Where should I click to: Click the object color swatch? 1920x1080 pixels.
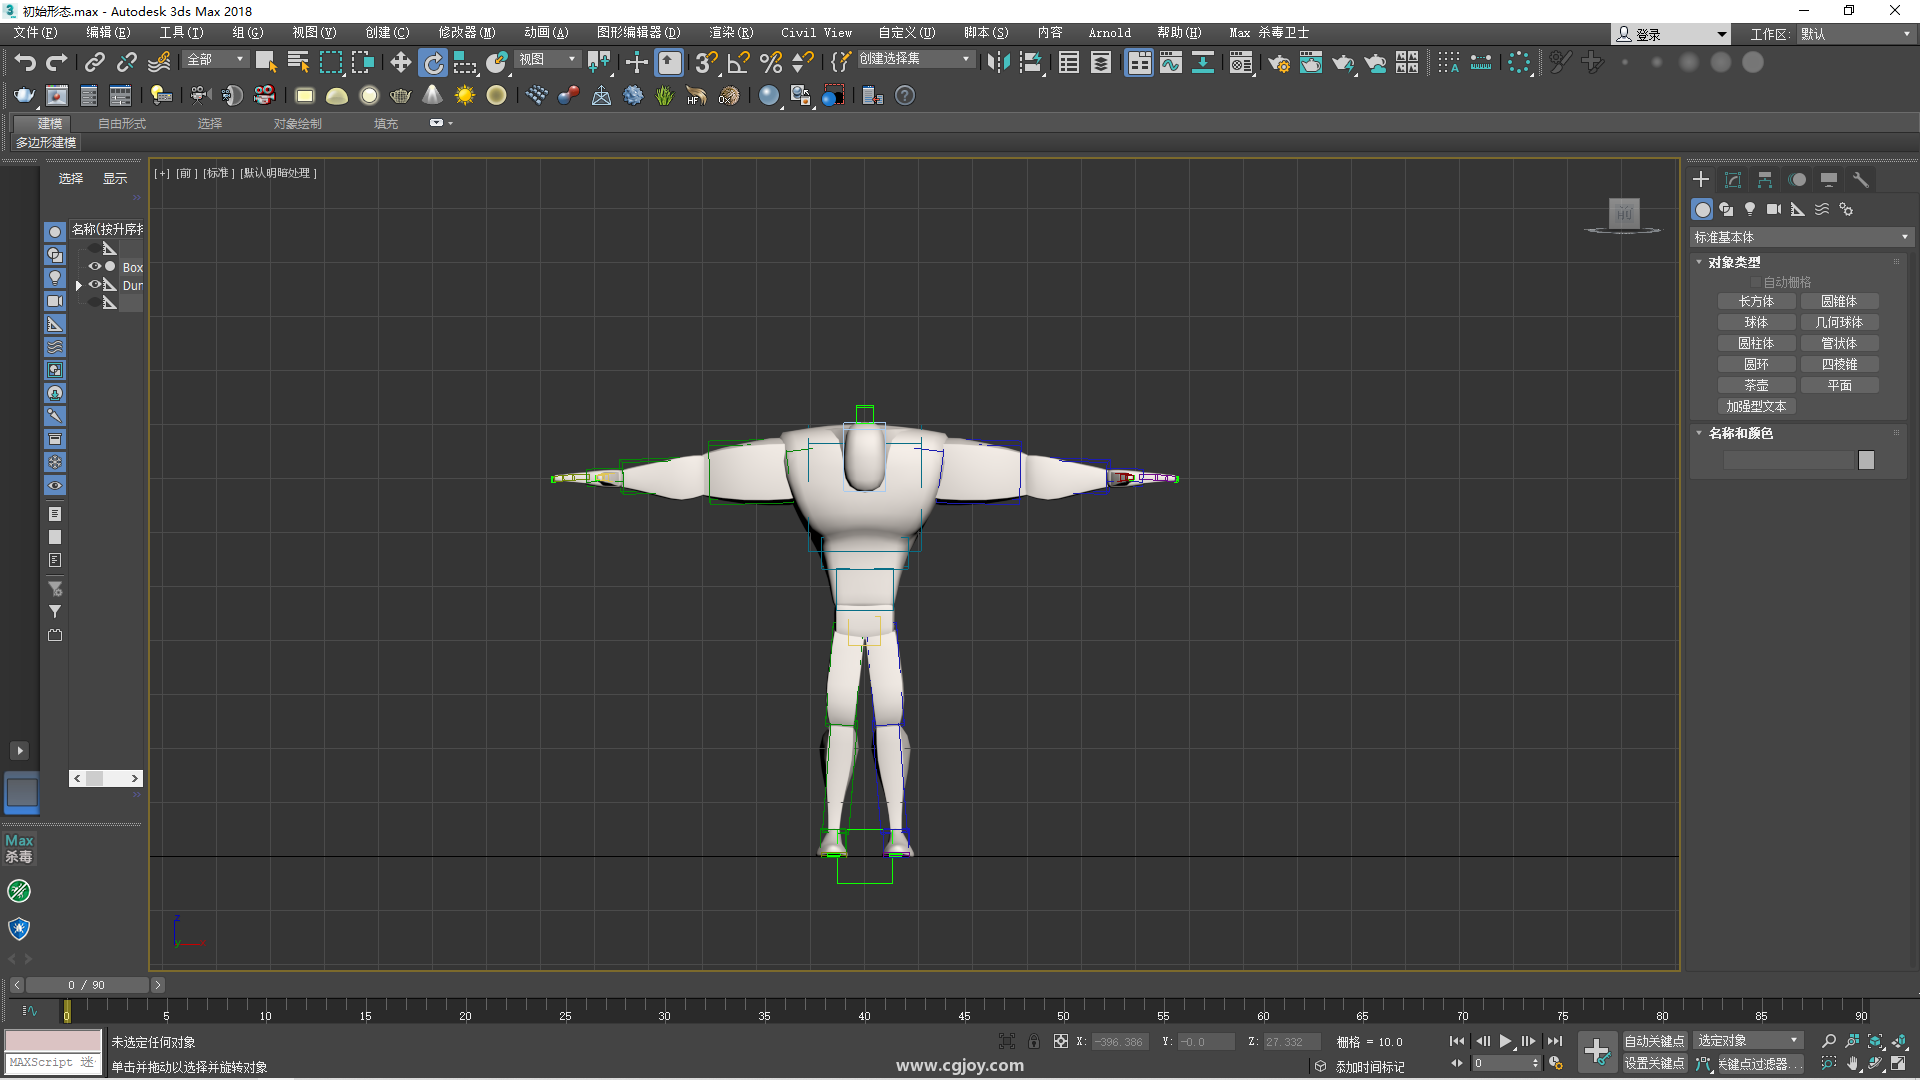coord(1866,460)
